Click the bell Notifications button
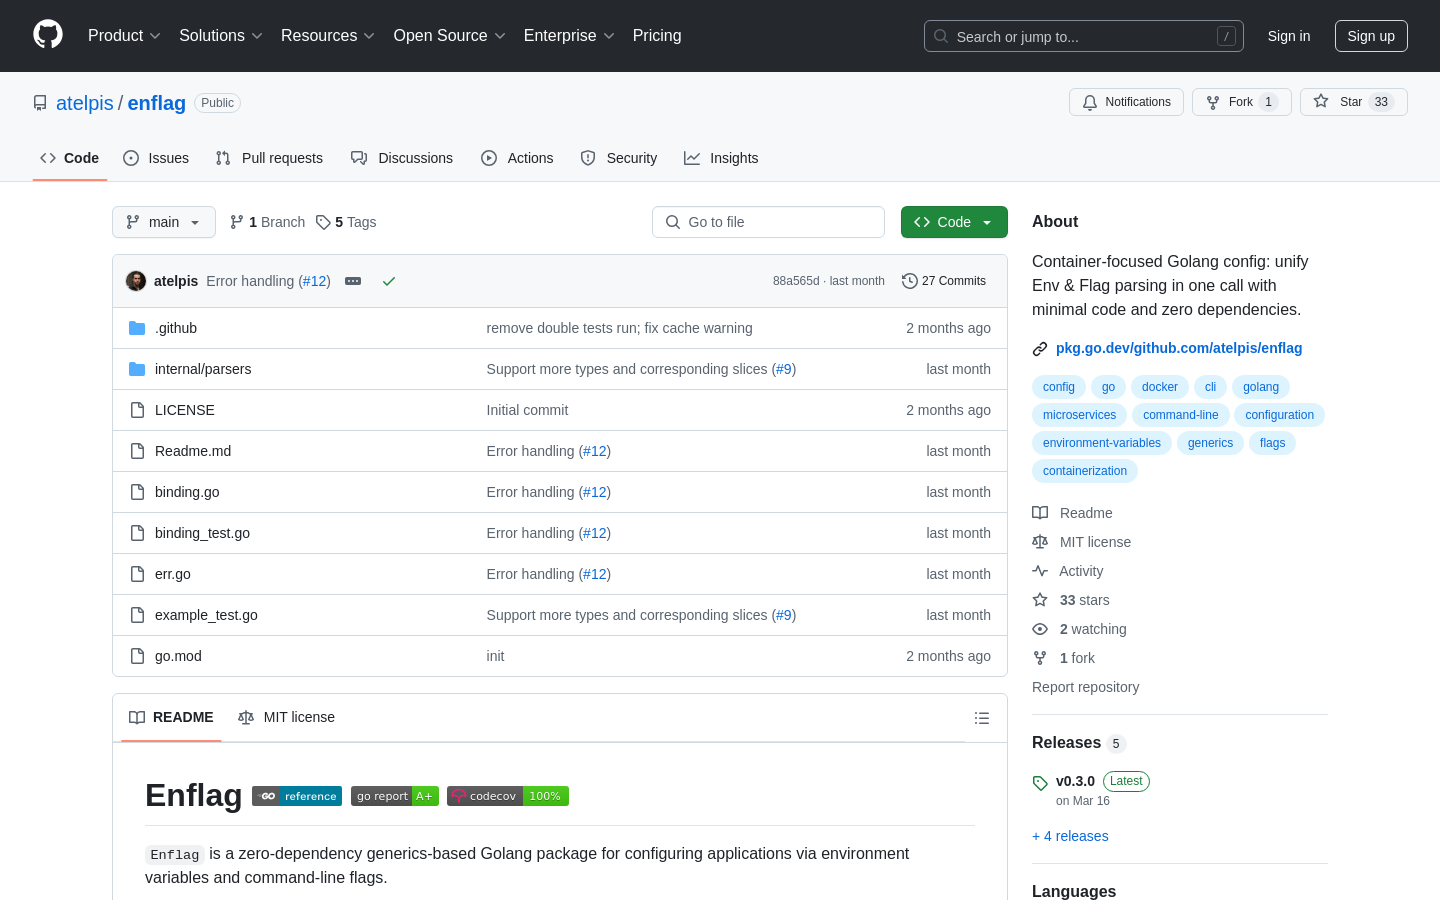This screenshot has height=900, width=1440. click(x=1126, y=102)
